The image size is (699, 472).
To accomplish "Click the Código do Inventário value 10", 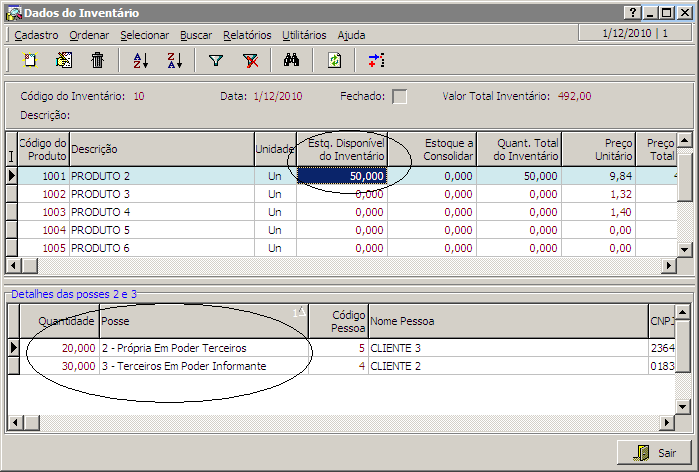I will [x=139, y=96].
